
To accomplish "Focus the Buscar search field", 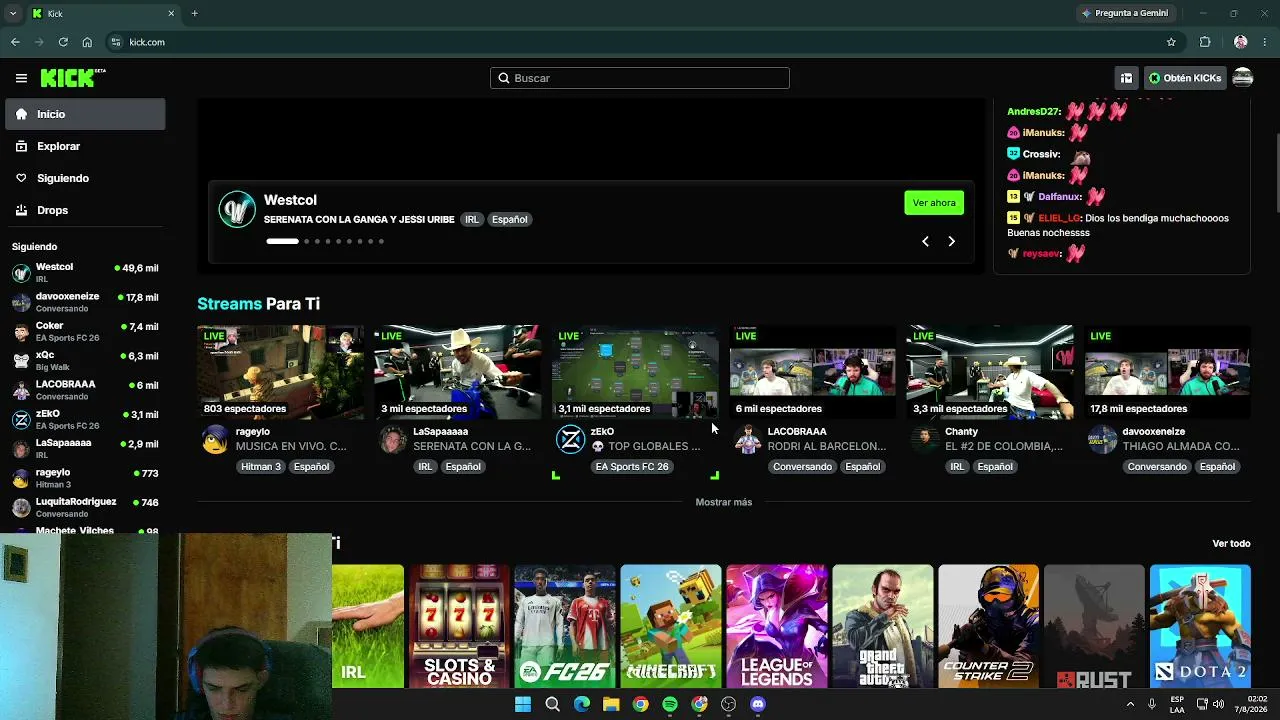I will coord(640,78).
